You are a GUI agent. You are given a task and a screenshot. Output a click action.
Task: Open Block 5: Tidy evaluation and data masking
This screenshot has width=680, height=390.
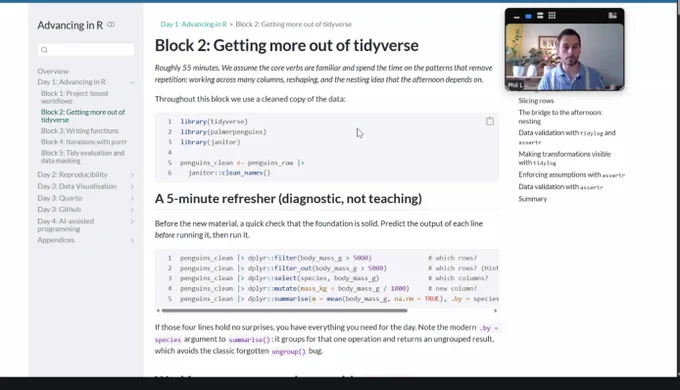[x=82, y=157]
